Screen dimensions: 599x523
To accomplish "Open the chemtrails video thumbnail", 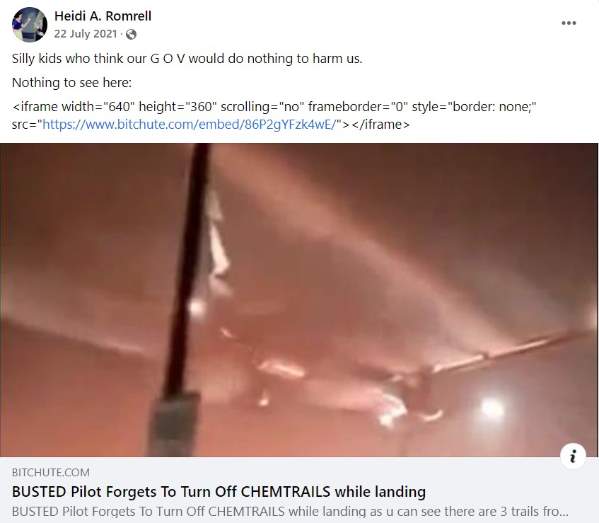I will point(299,300).
